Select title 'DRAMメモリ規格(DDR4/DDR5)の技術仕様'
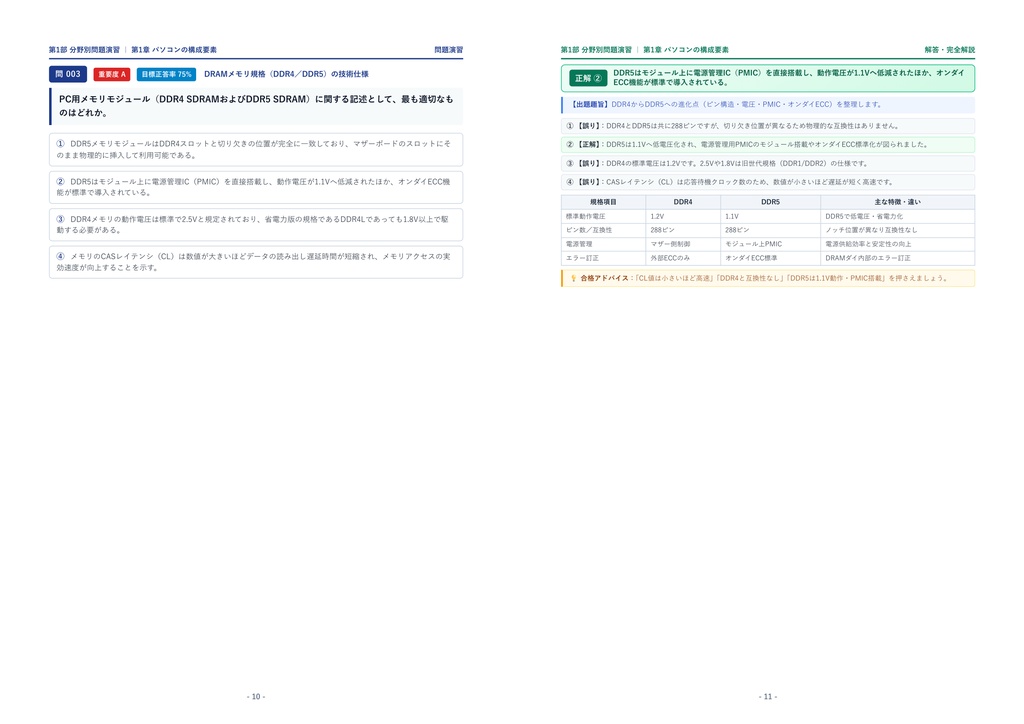This screenshot has height=724, width=1024. pos(286,74)
